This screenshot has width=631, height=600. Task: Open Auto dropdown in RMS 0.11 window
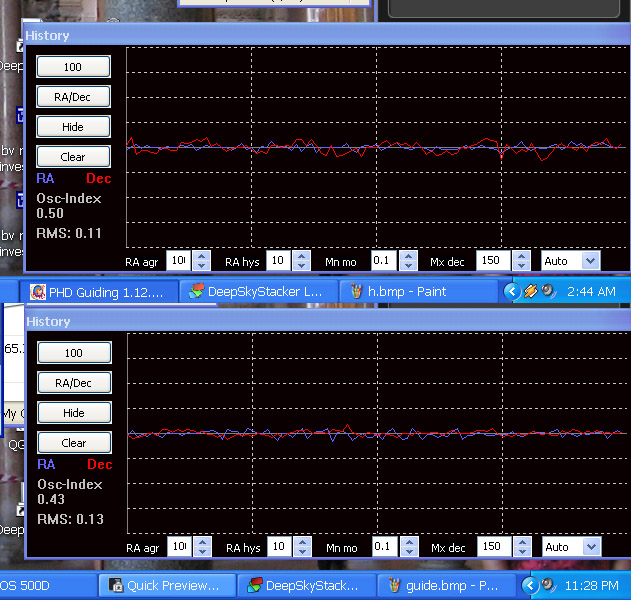pyautogui.click(x=591, y=261)
